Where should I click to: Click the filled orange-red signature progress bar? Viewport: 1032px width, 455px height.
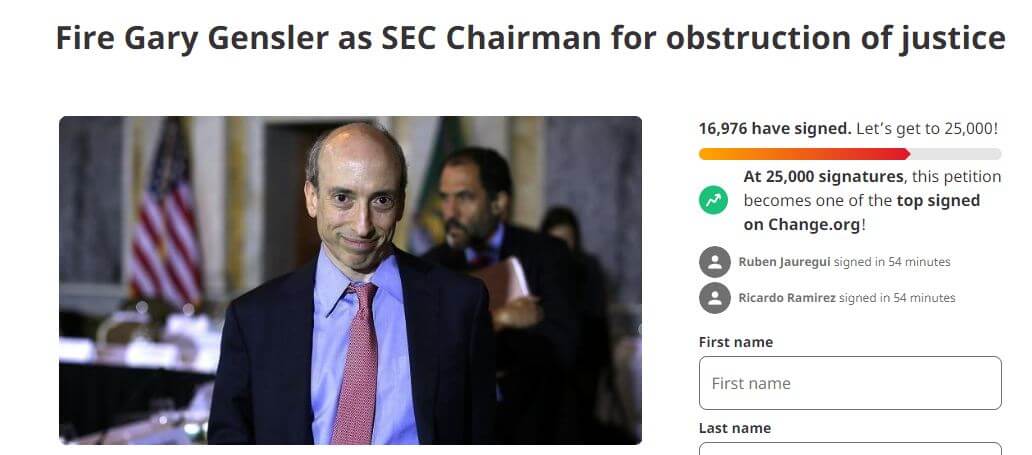[804, 154]
